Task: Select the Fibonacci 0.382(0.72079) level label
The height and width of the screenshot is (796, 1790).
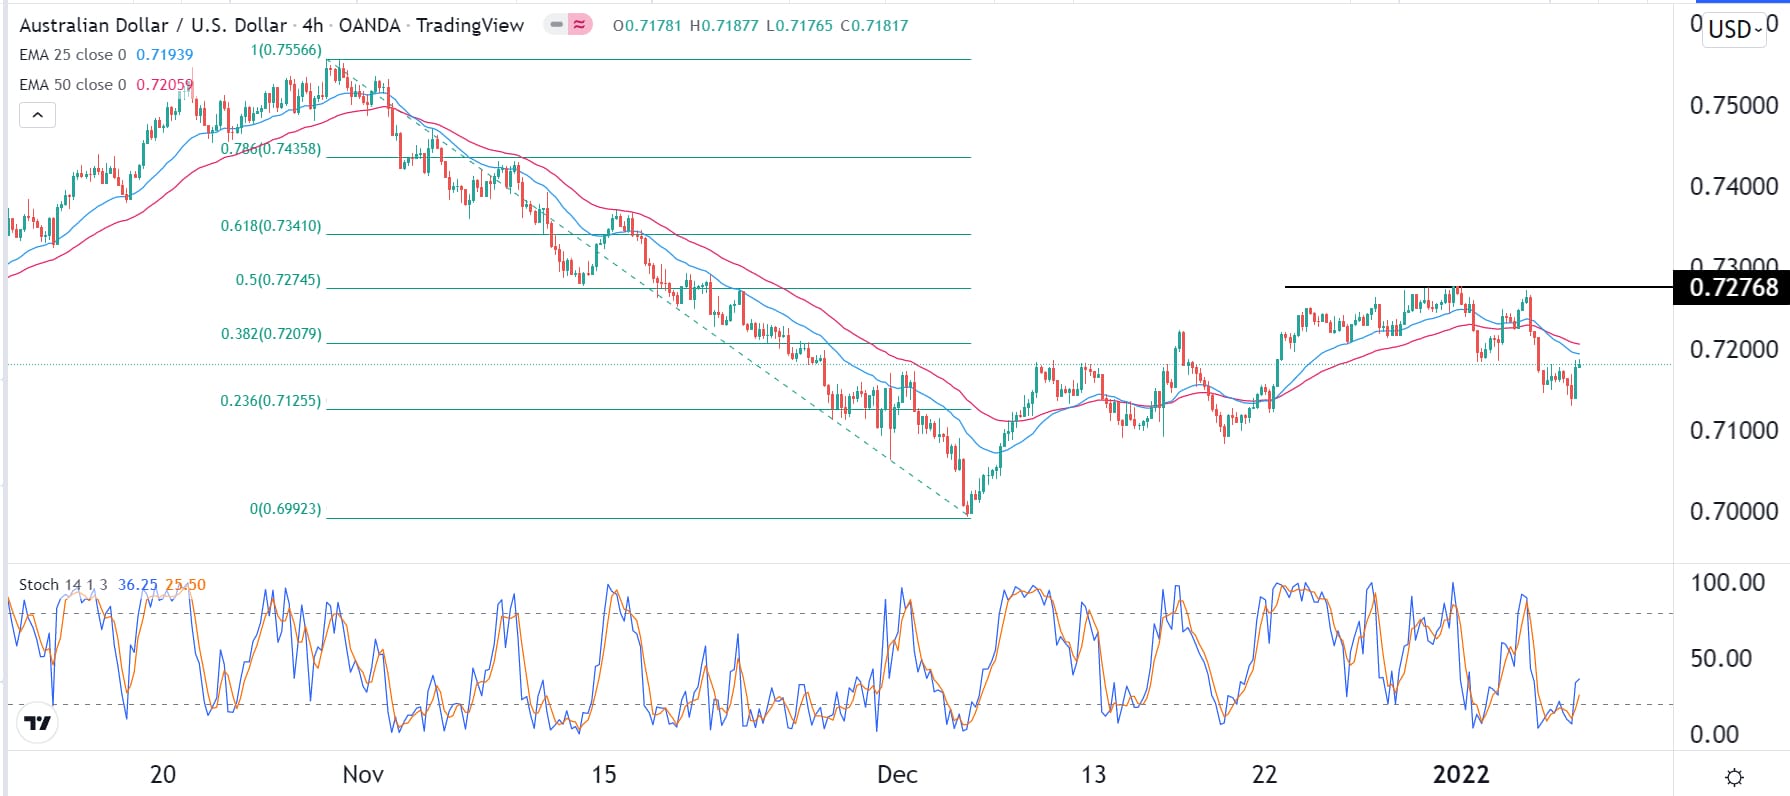Action: [271, 334]
